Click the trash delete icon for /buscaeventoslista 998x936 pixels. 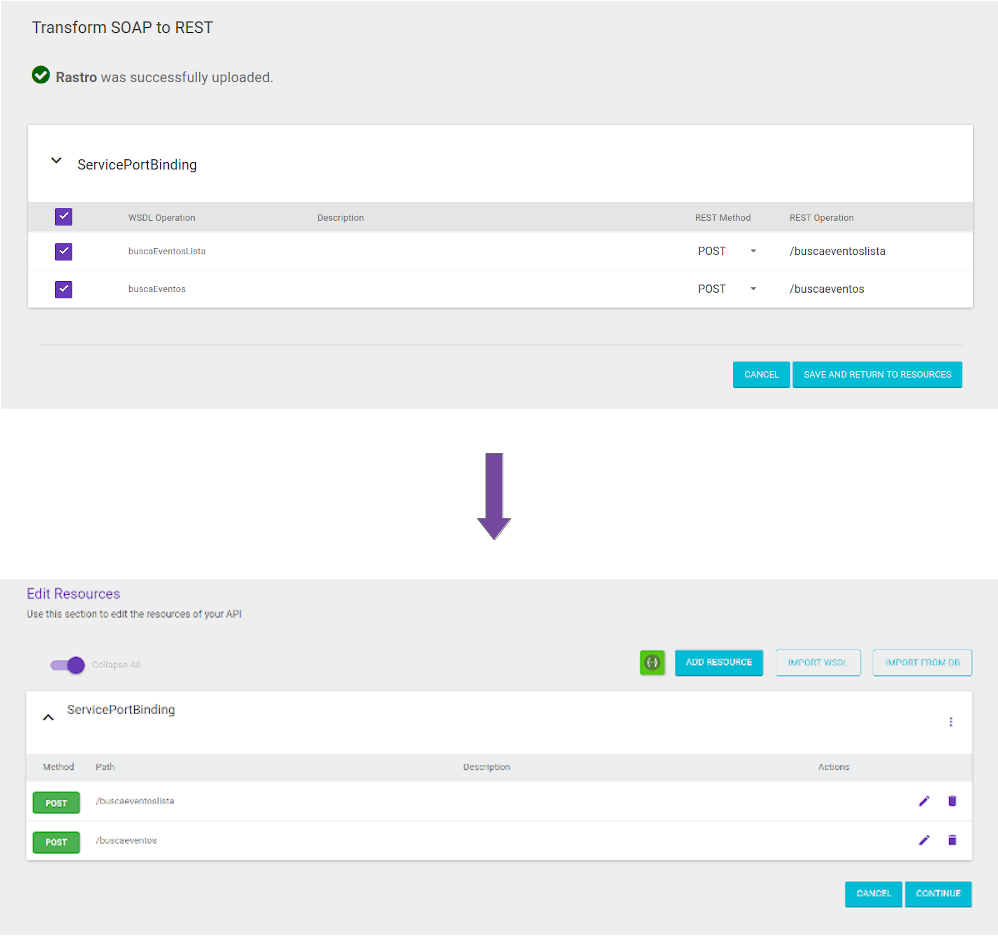(951, 800)
